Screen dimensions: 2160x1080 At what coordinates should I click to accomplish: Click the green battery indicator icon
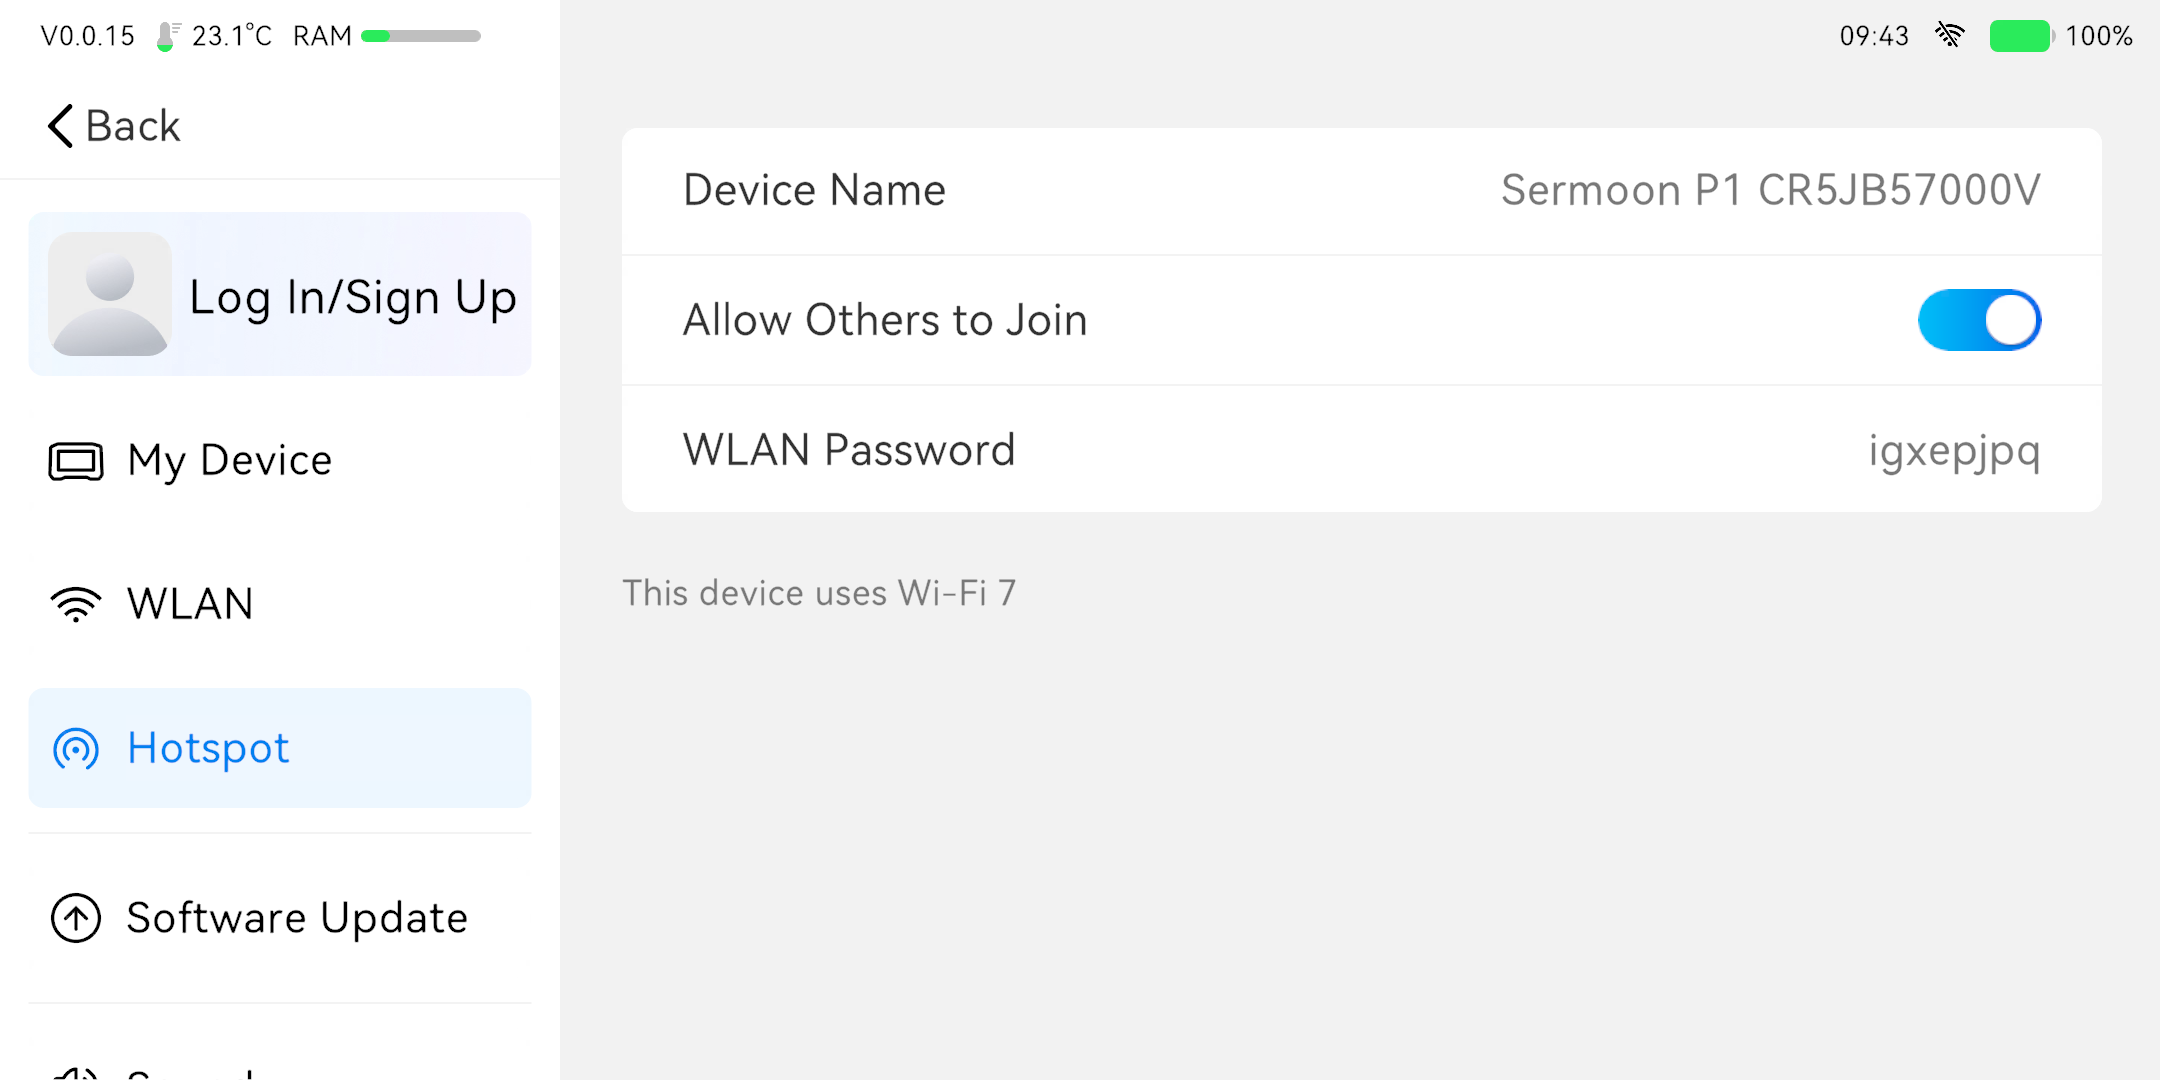click(2020, 36)
